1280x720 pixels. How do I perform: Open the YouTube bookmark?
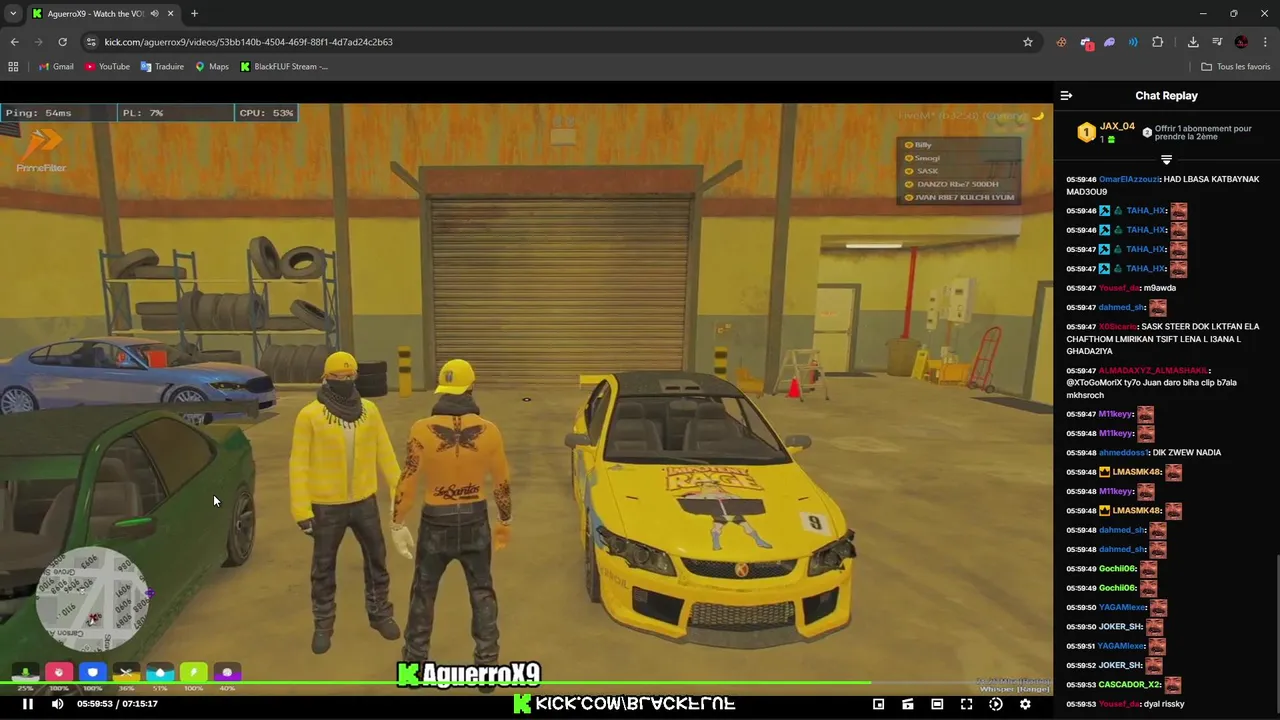pyautogui.click(x=107, y=67)
